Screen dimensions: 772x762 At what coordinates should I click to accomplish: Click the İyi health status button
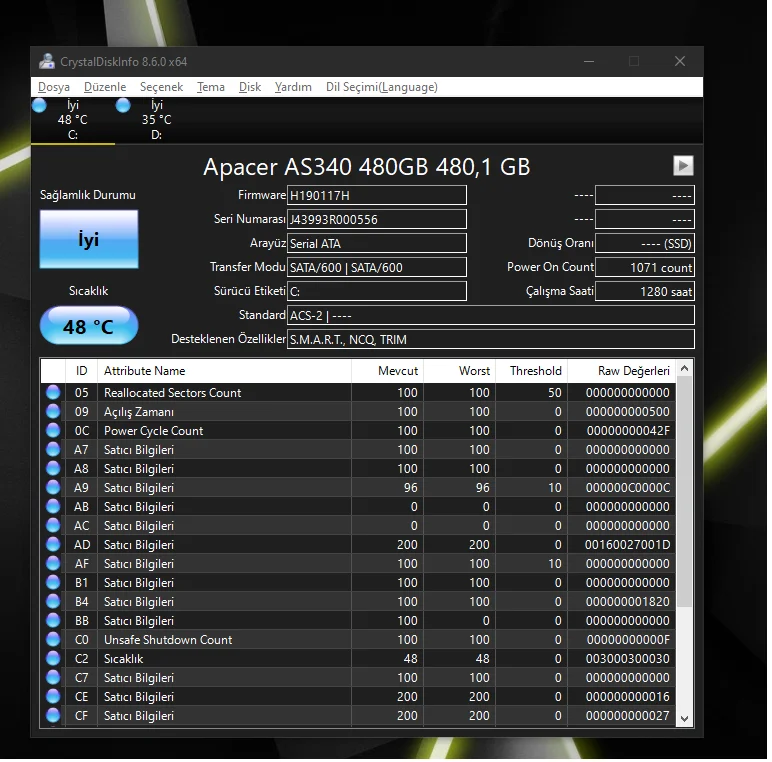[89, 239]
